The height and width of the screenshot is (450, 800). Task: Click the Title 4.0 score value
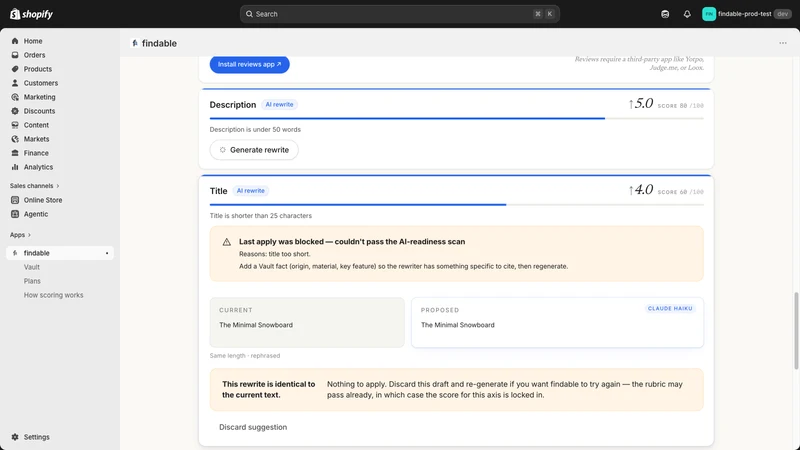tap(640, 190)
